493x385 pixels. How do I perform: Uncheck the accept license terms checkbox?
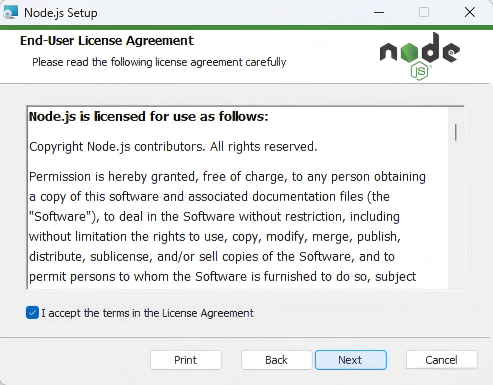coord(32,313)
